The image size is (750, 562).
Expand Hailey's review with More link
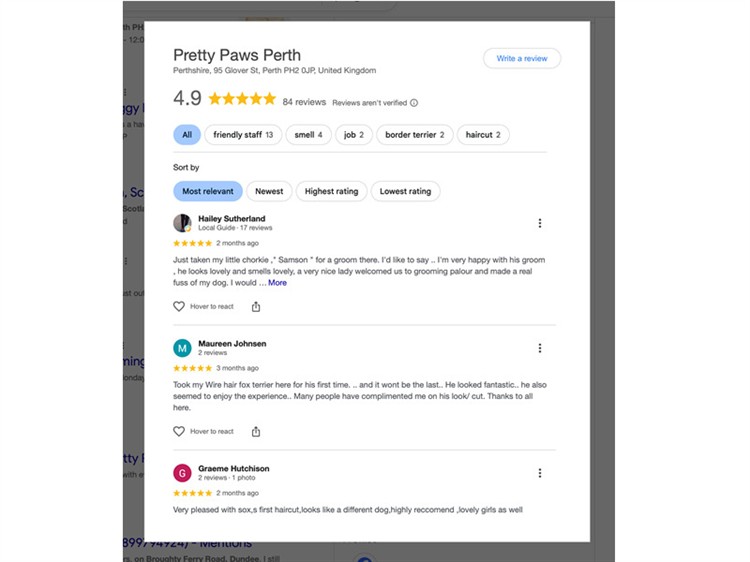[x=277, y=283]
